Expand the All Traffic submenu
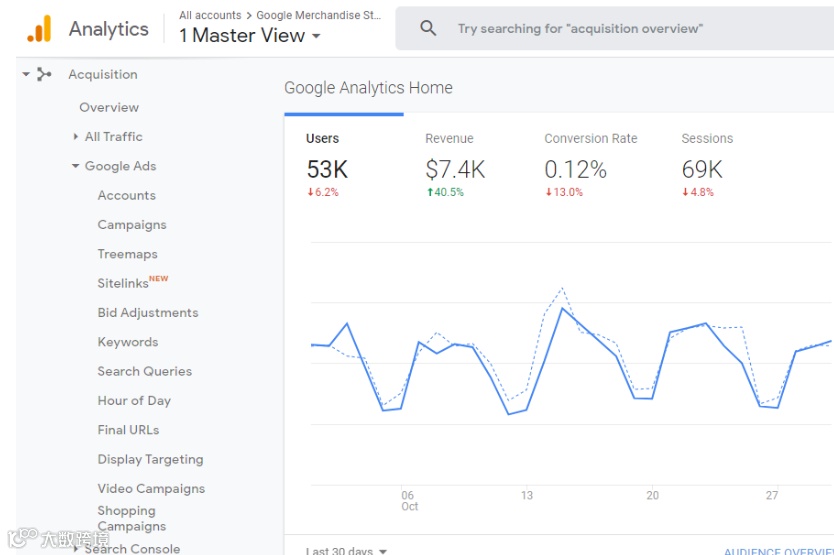This screenshot has height=555, width=834. (76, 137)
